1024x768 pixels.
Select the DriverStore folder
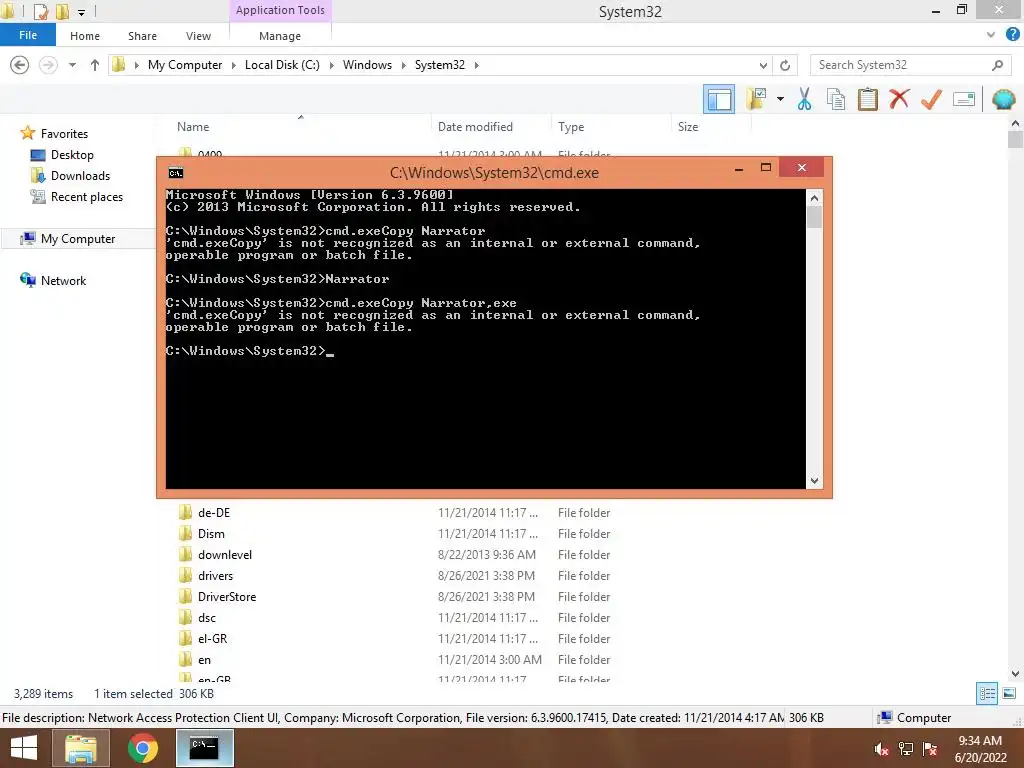pyautogui.click(x=227, y=596)
